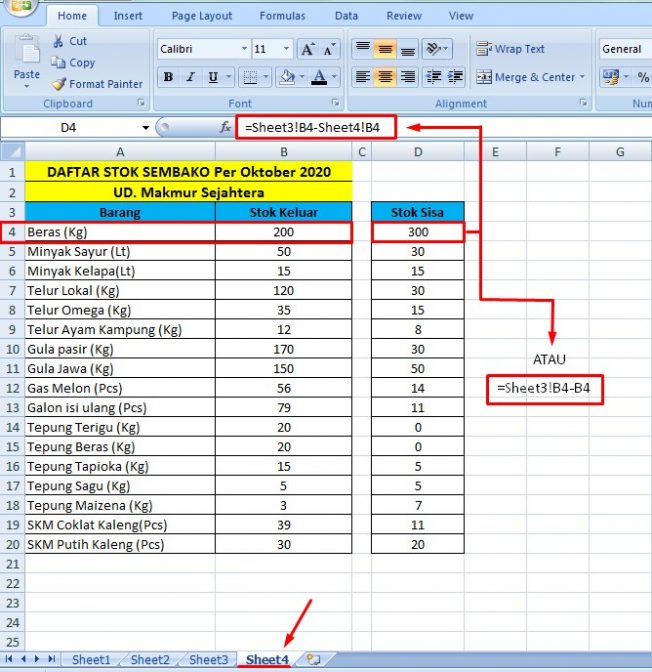
Task: Click the Select All corner button
Action: coord(12,152)
